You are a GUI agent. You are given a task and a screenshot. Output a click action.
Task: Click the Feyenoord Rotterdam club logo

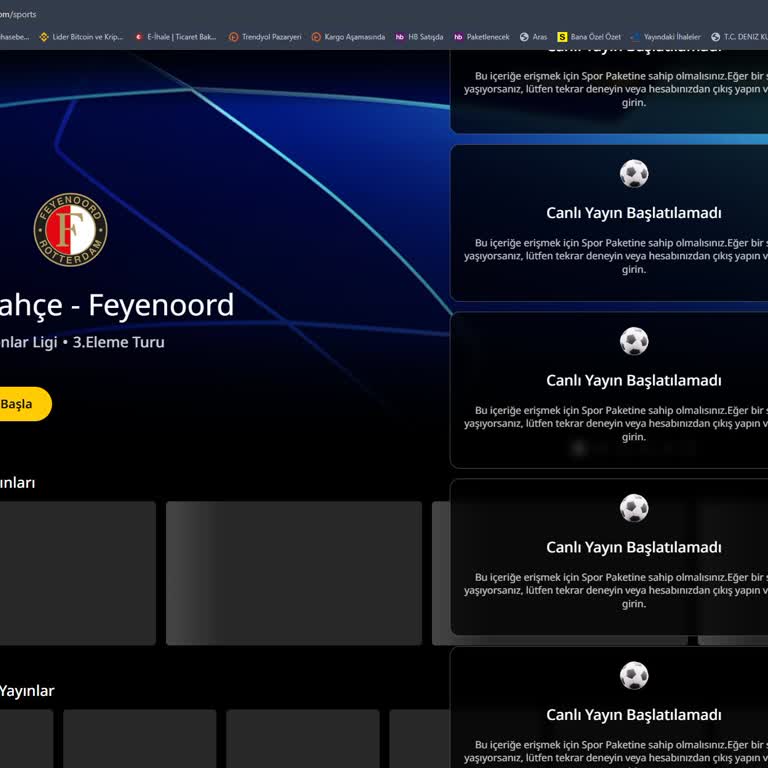(x=70, y=230)
